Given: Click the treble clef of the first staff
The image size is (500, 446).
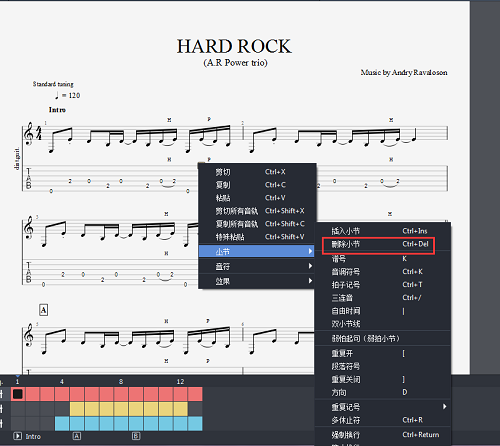Looking at the screenshot, I should pyautogui.click(x=29, y=134).
